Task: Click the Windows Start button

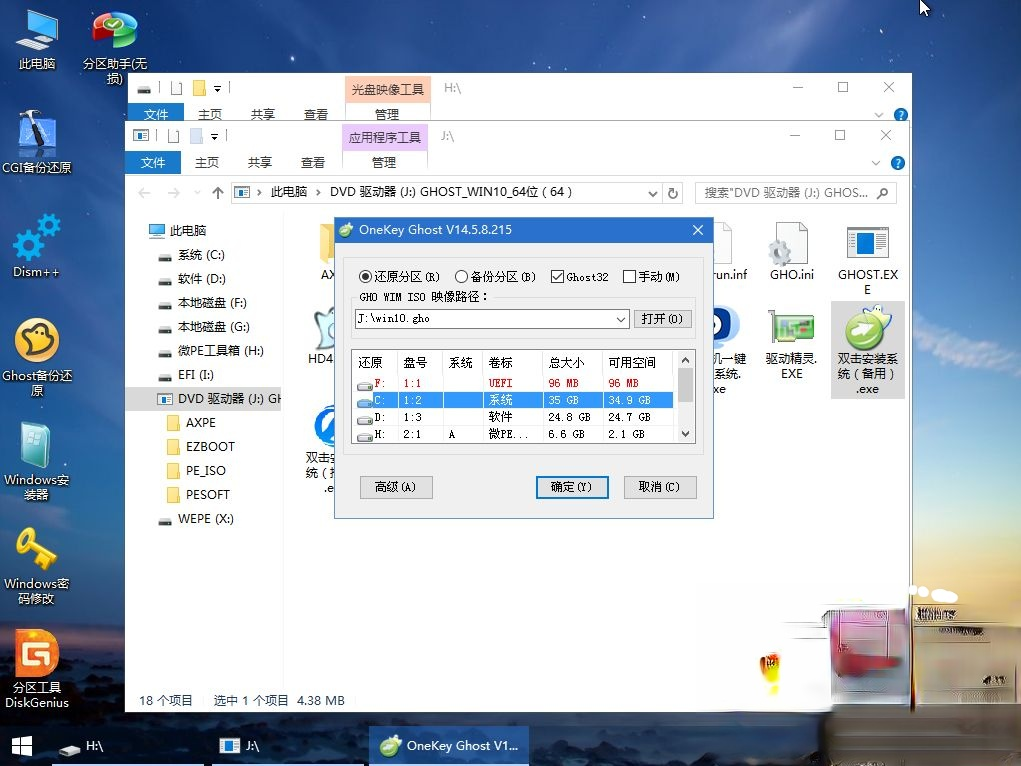Action: pos(21,746)
